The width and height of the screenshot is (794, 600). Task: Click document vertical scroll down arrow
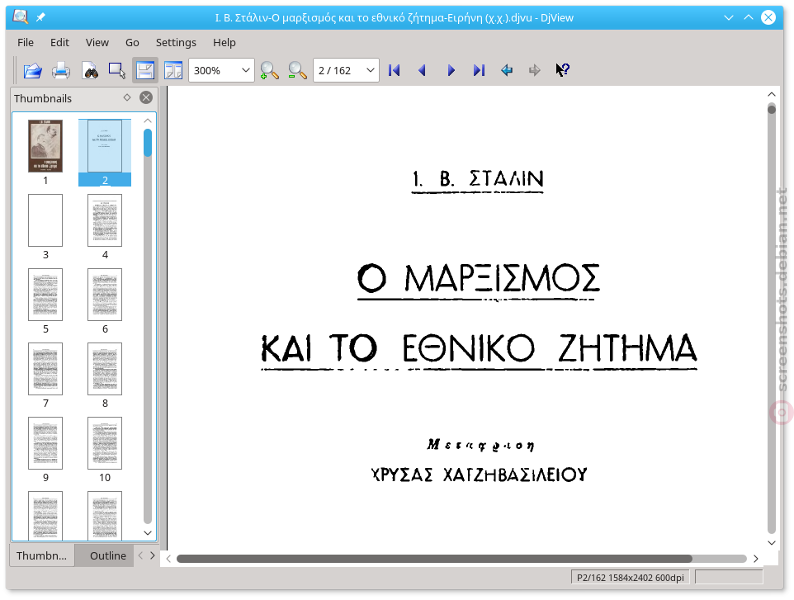[x=771, y=543]
